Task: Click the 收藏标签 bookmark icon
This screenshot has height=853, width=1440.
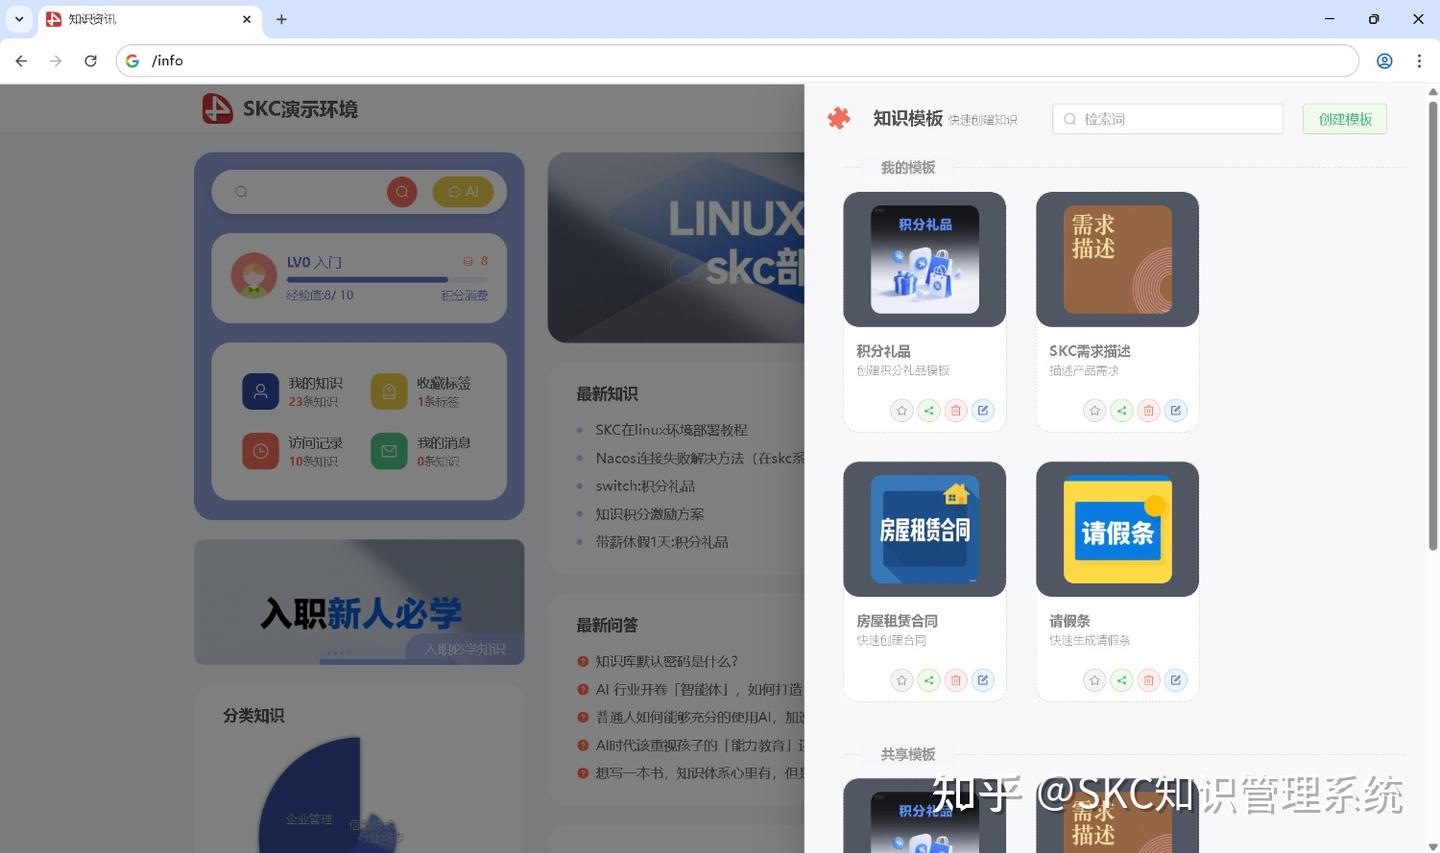Action: 389,391
